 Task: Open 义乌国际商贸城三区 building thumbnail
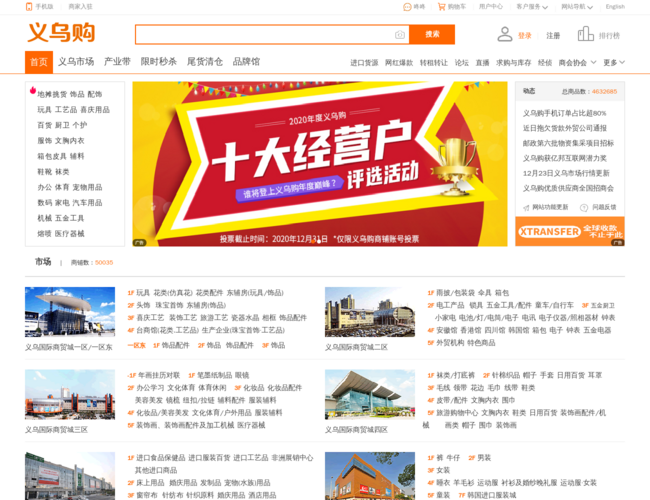click(x=70, y=394)
